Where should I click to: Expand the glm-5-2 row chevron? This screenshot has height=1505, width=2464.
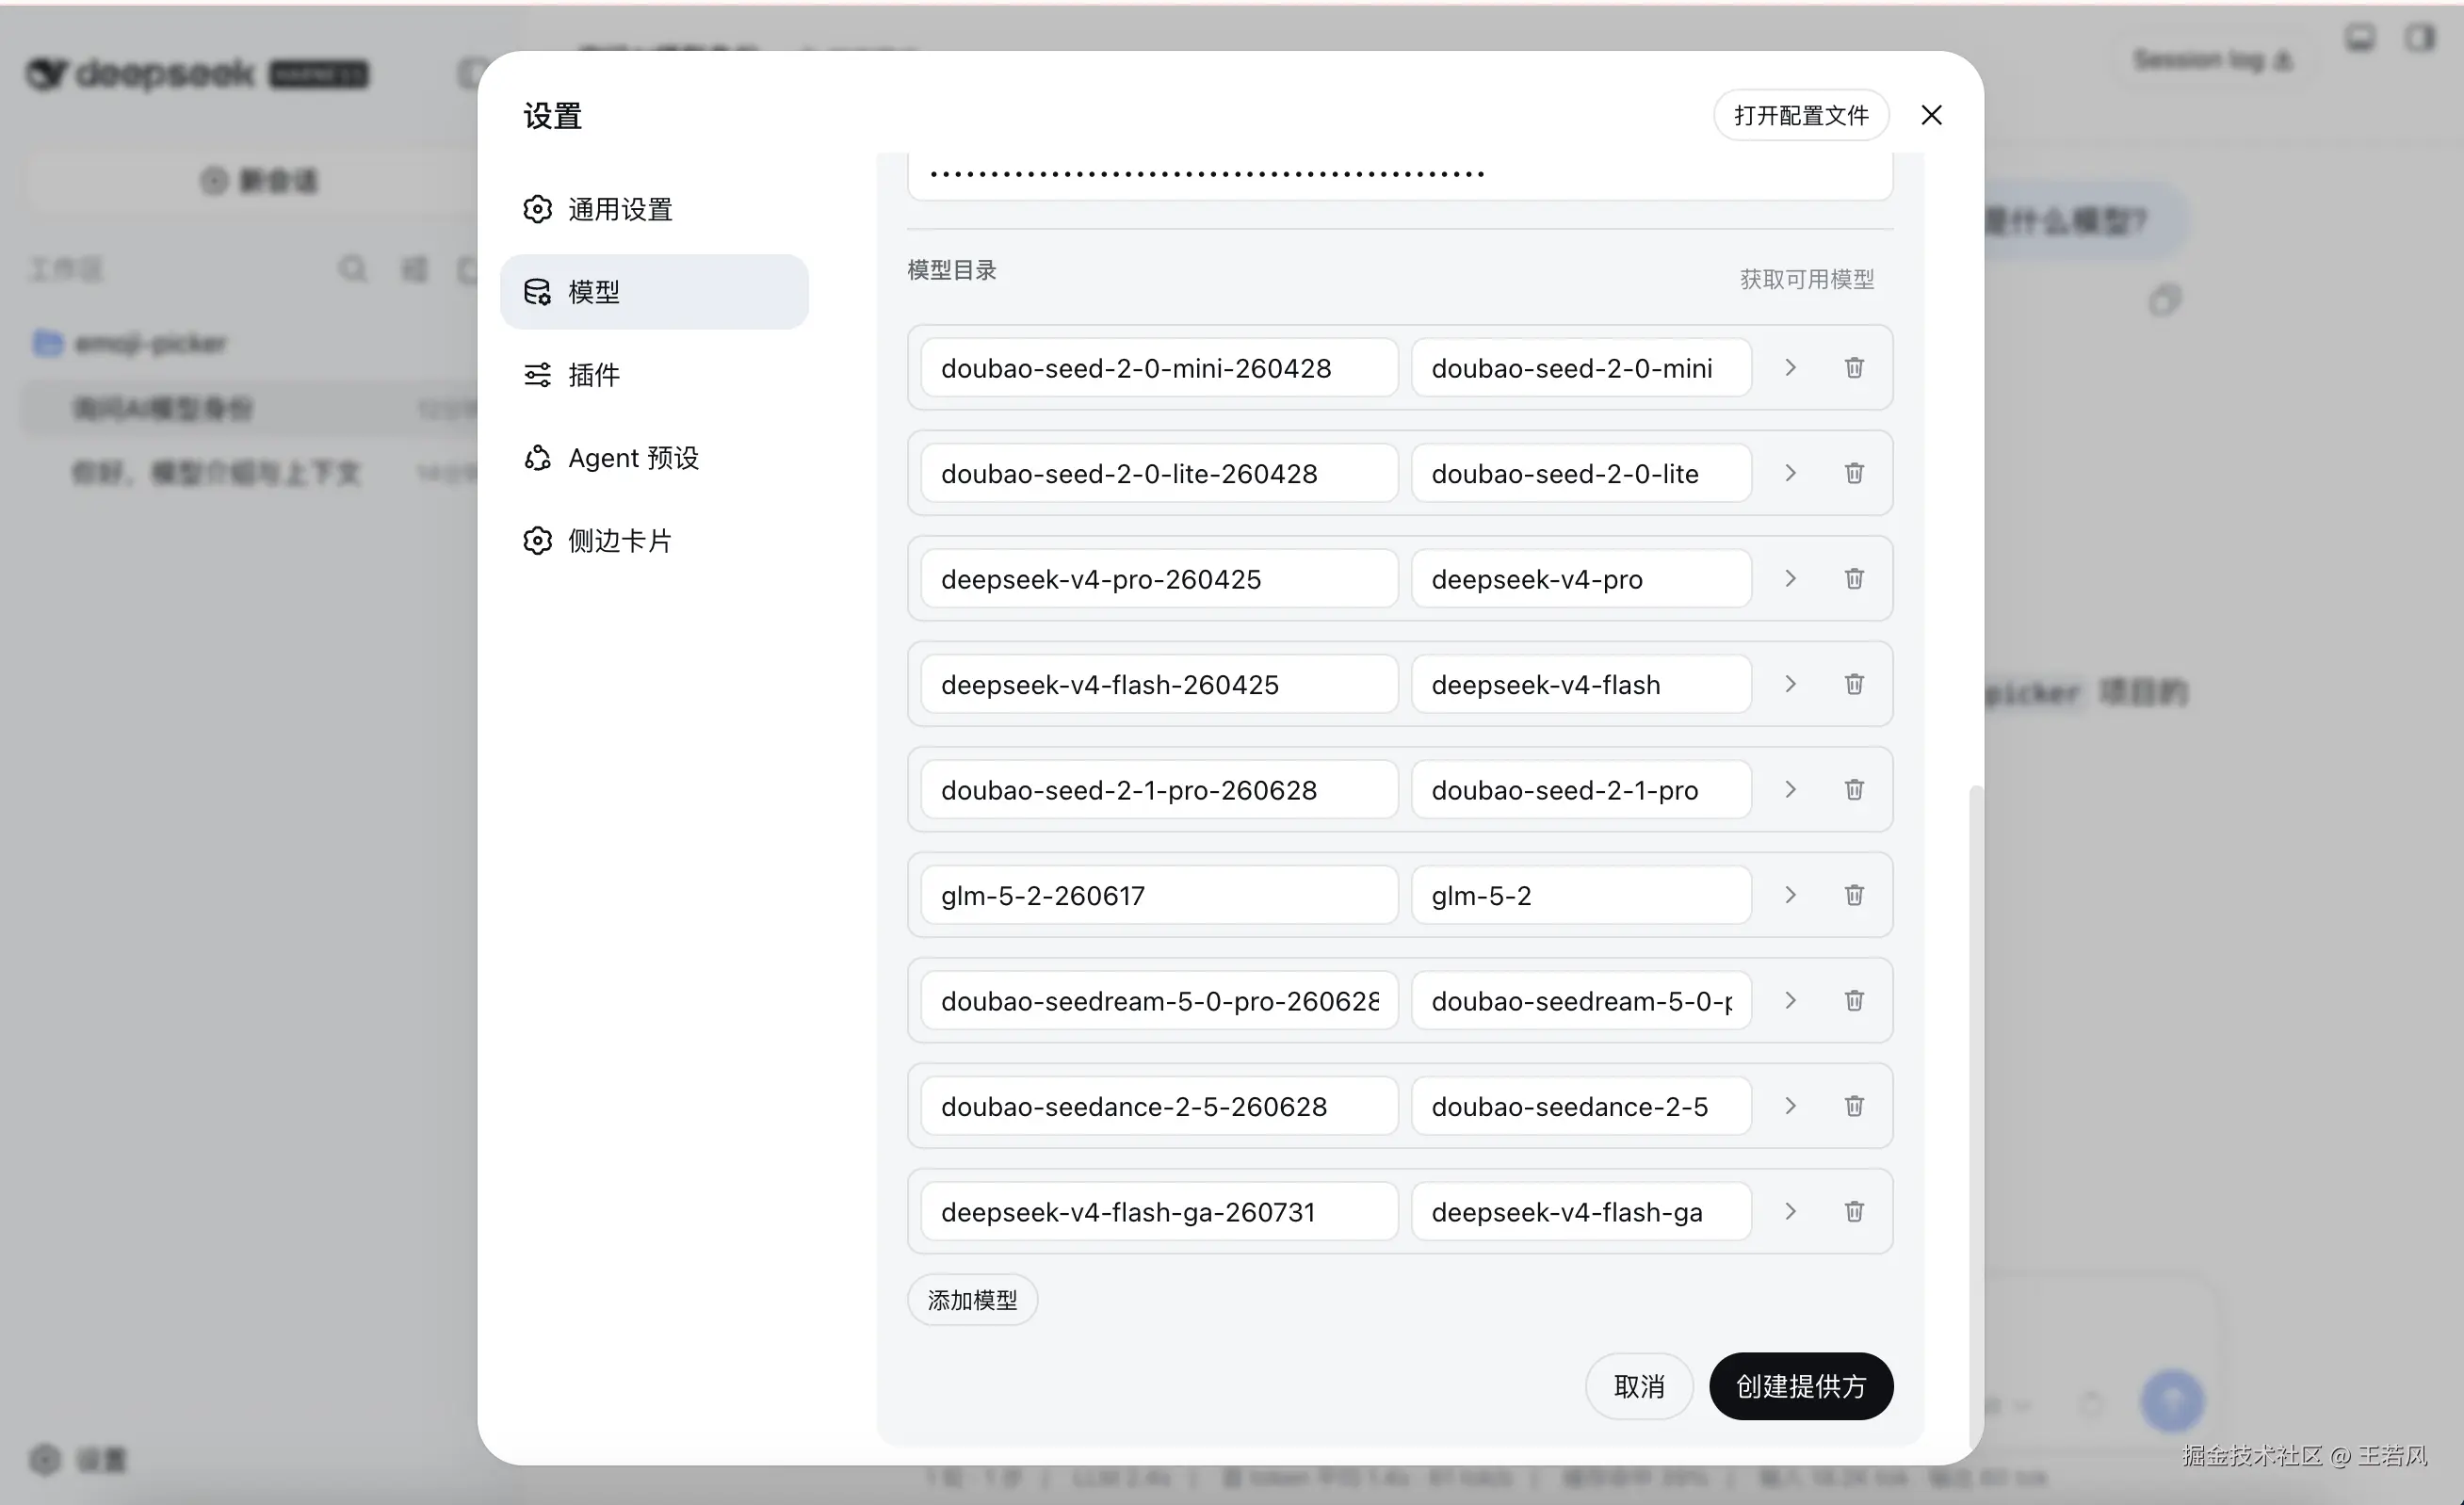(x=1790, y=895)
